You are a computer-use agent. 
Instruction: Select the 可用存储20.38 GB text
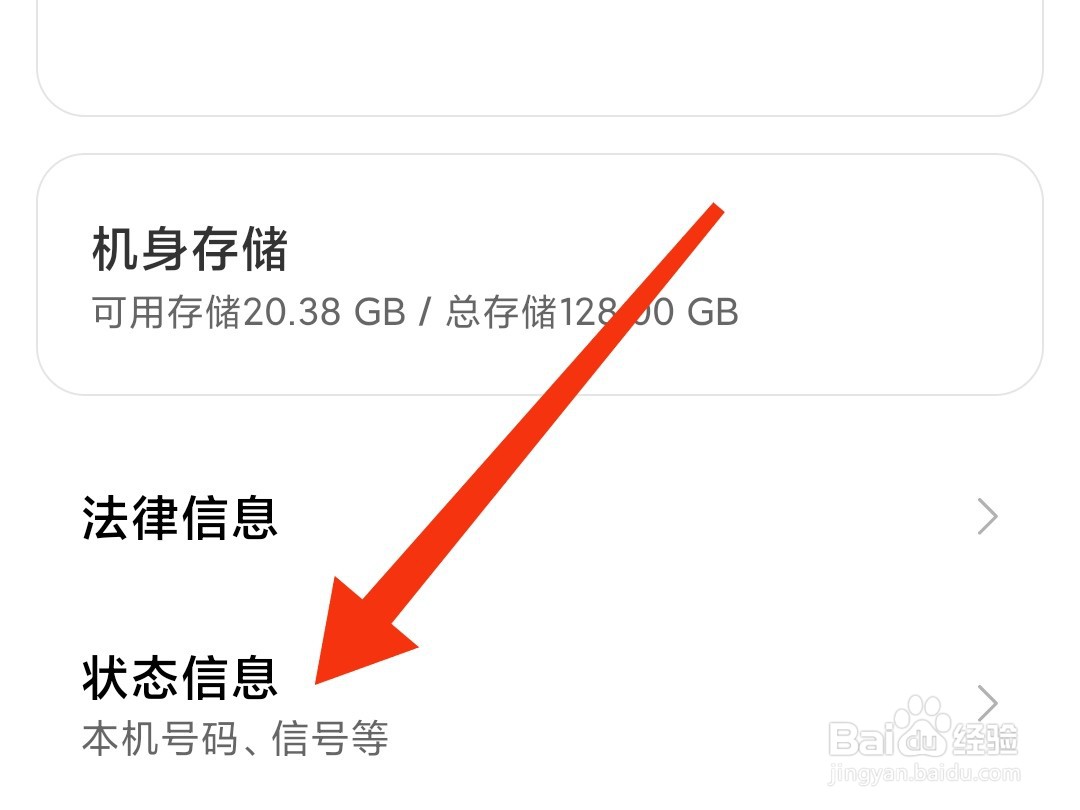point(249,312)
